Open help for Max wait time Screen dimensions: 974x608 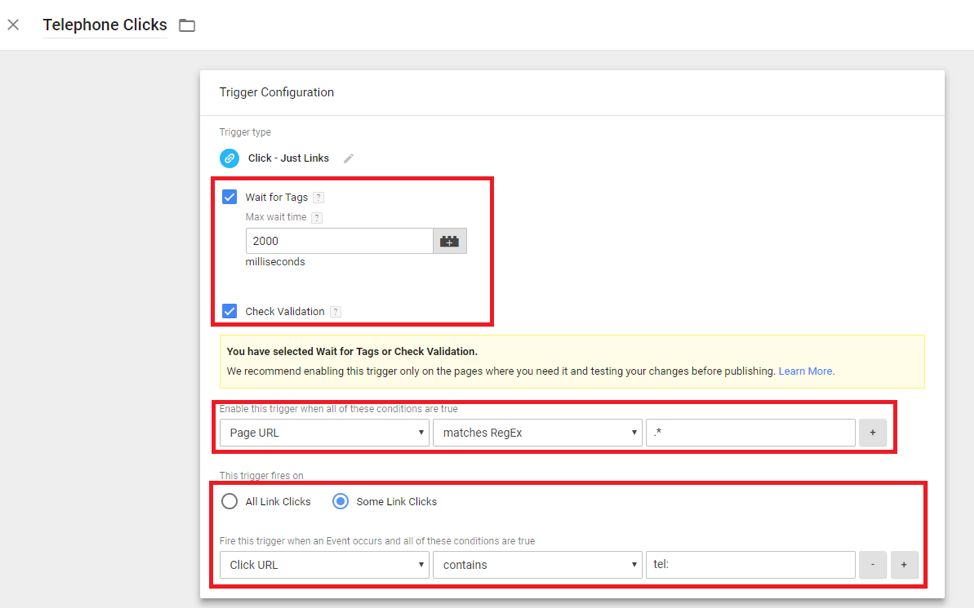pyautogui.click(x=316, y=218)
